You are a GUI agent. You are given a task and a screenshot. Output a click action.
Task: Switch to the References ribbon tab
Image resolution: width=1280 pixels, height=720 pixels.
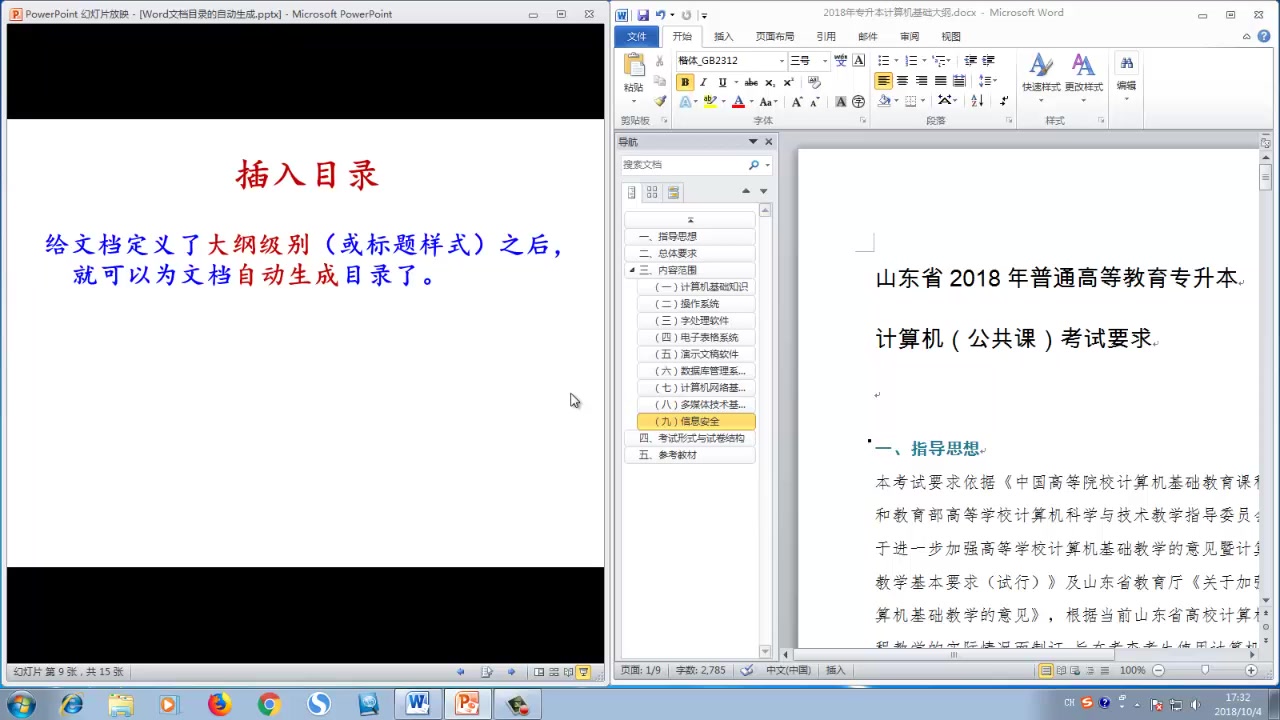(825, 37)
